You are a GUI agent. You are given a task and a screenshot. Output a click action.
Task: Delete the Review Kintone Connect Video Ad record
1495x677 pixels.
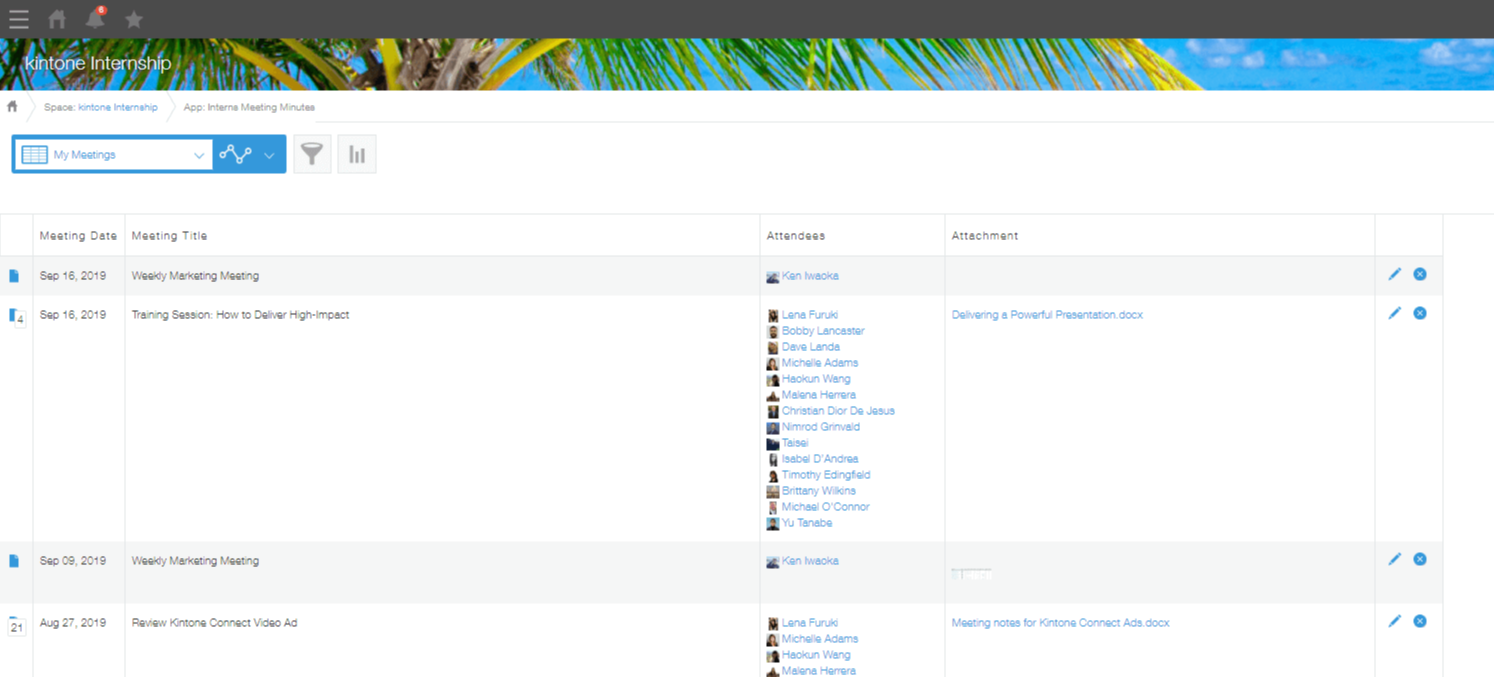tap(1419, 622)
